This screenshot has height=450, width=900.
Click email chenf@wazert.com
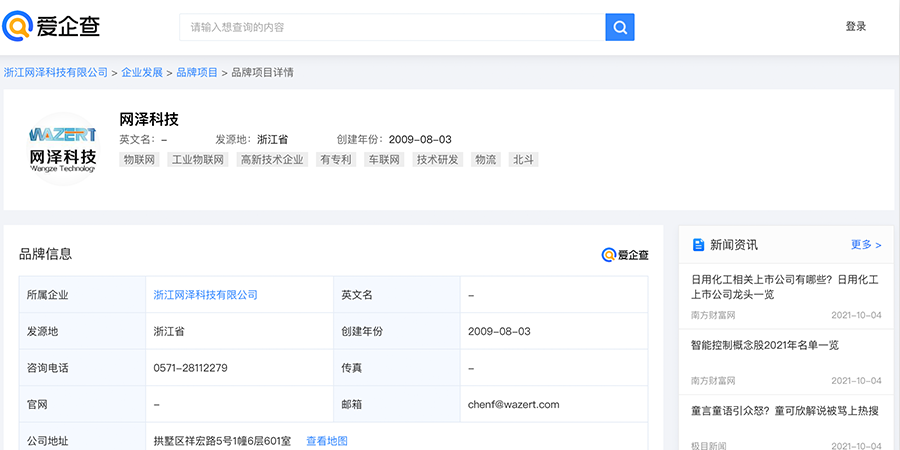[x=514, y=405]
